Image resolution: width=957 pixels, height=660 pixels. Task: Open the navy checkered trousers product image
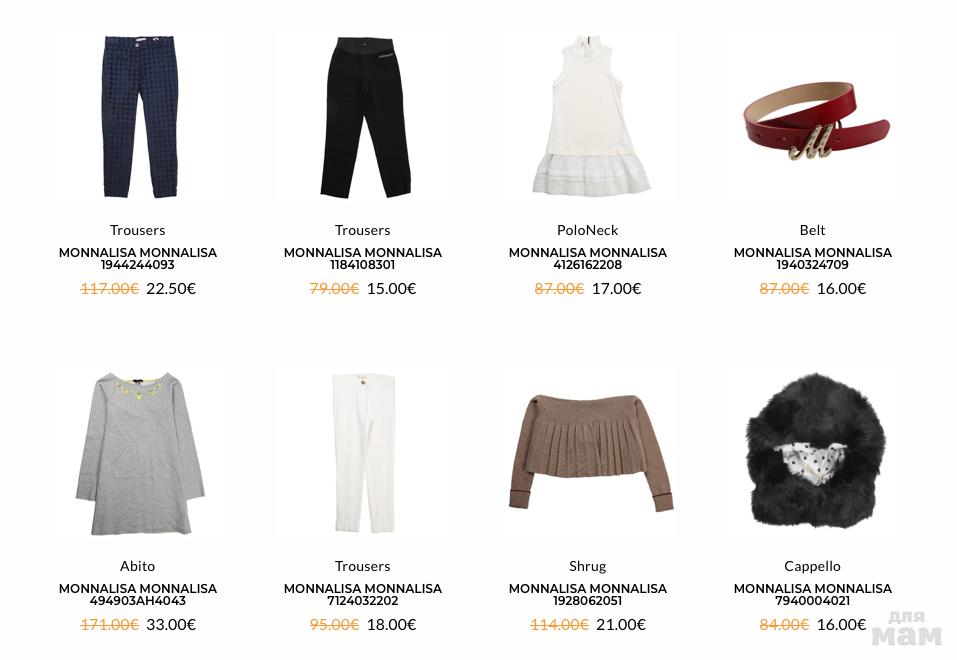[x=139, y=117]
